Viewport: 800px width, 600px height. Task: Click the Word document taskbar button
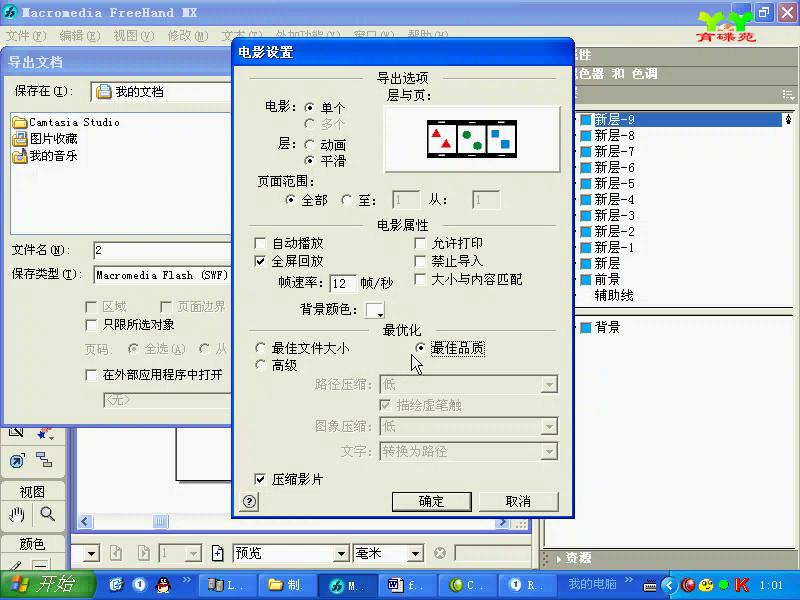pos(407,585)
